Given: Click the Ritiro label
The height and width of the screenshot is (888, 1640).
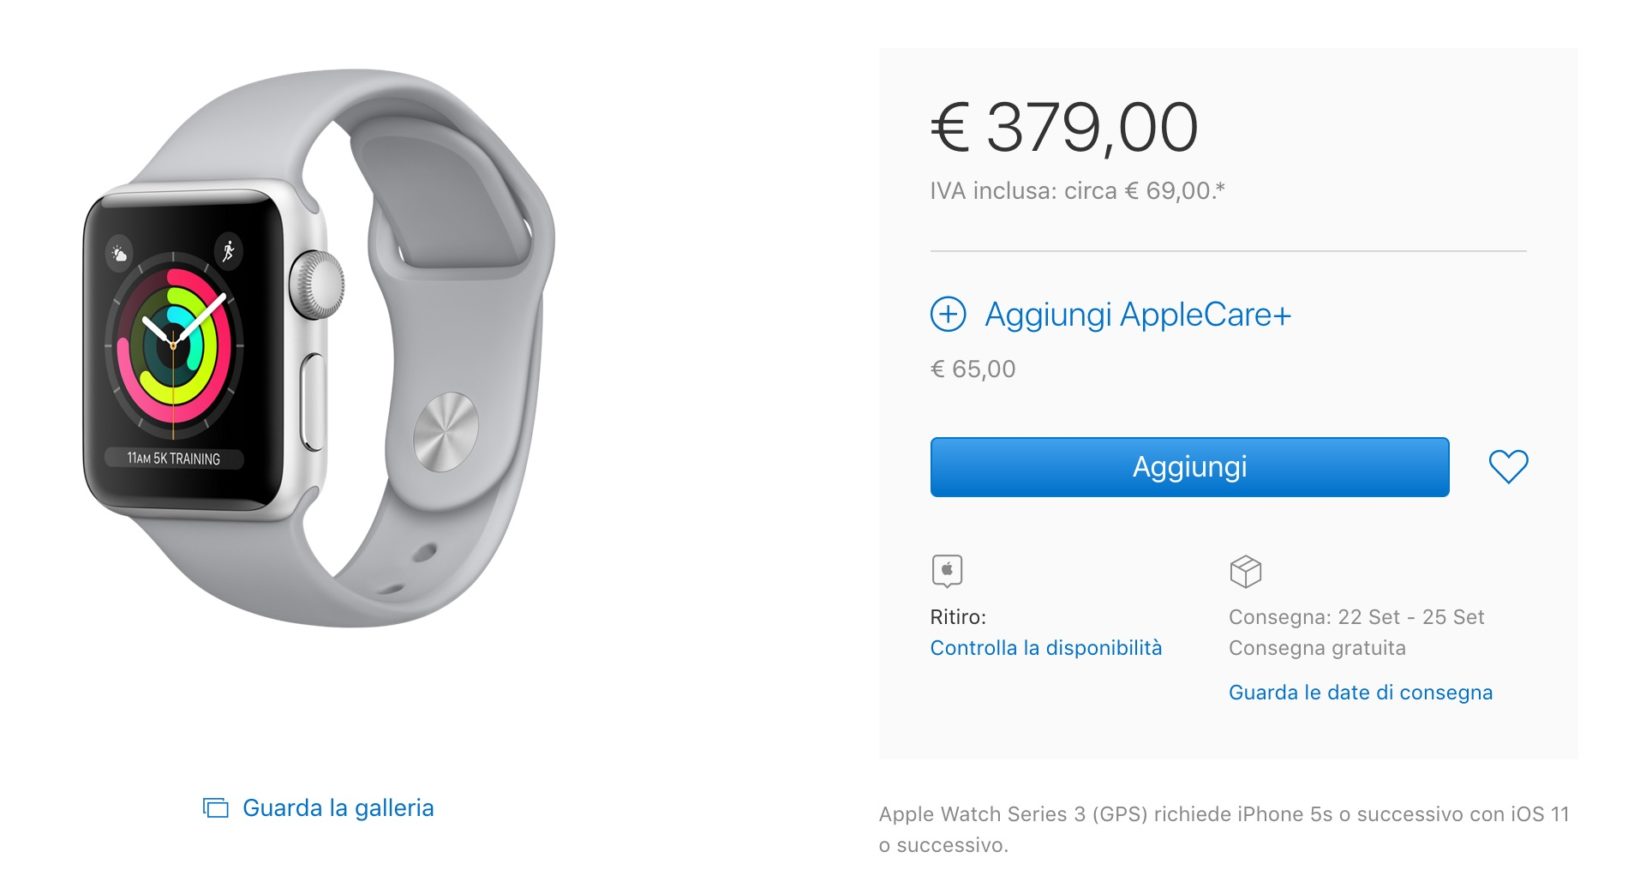Looking at the screenshot, I should click(x=958, y=617).
